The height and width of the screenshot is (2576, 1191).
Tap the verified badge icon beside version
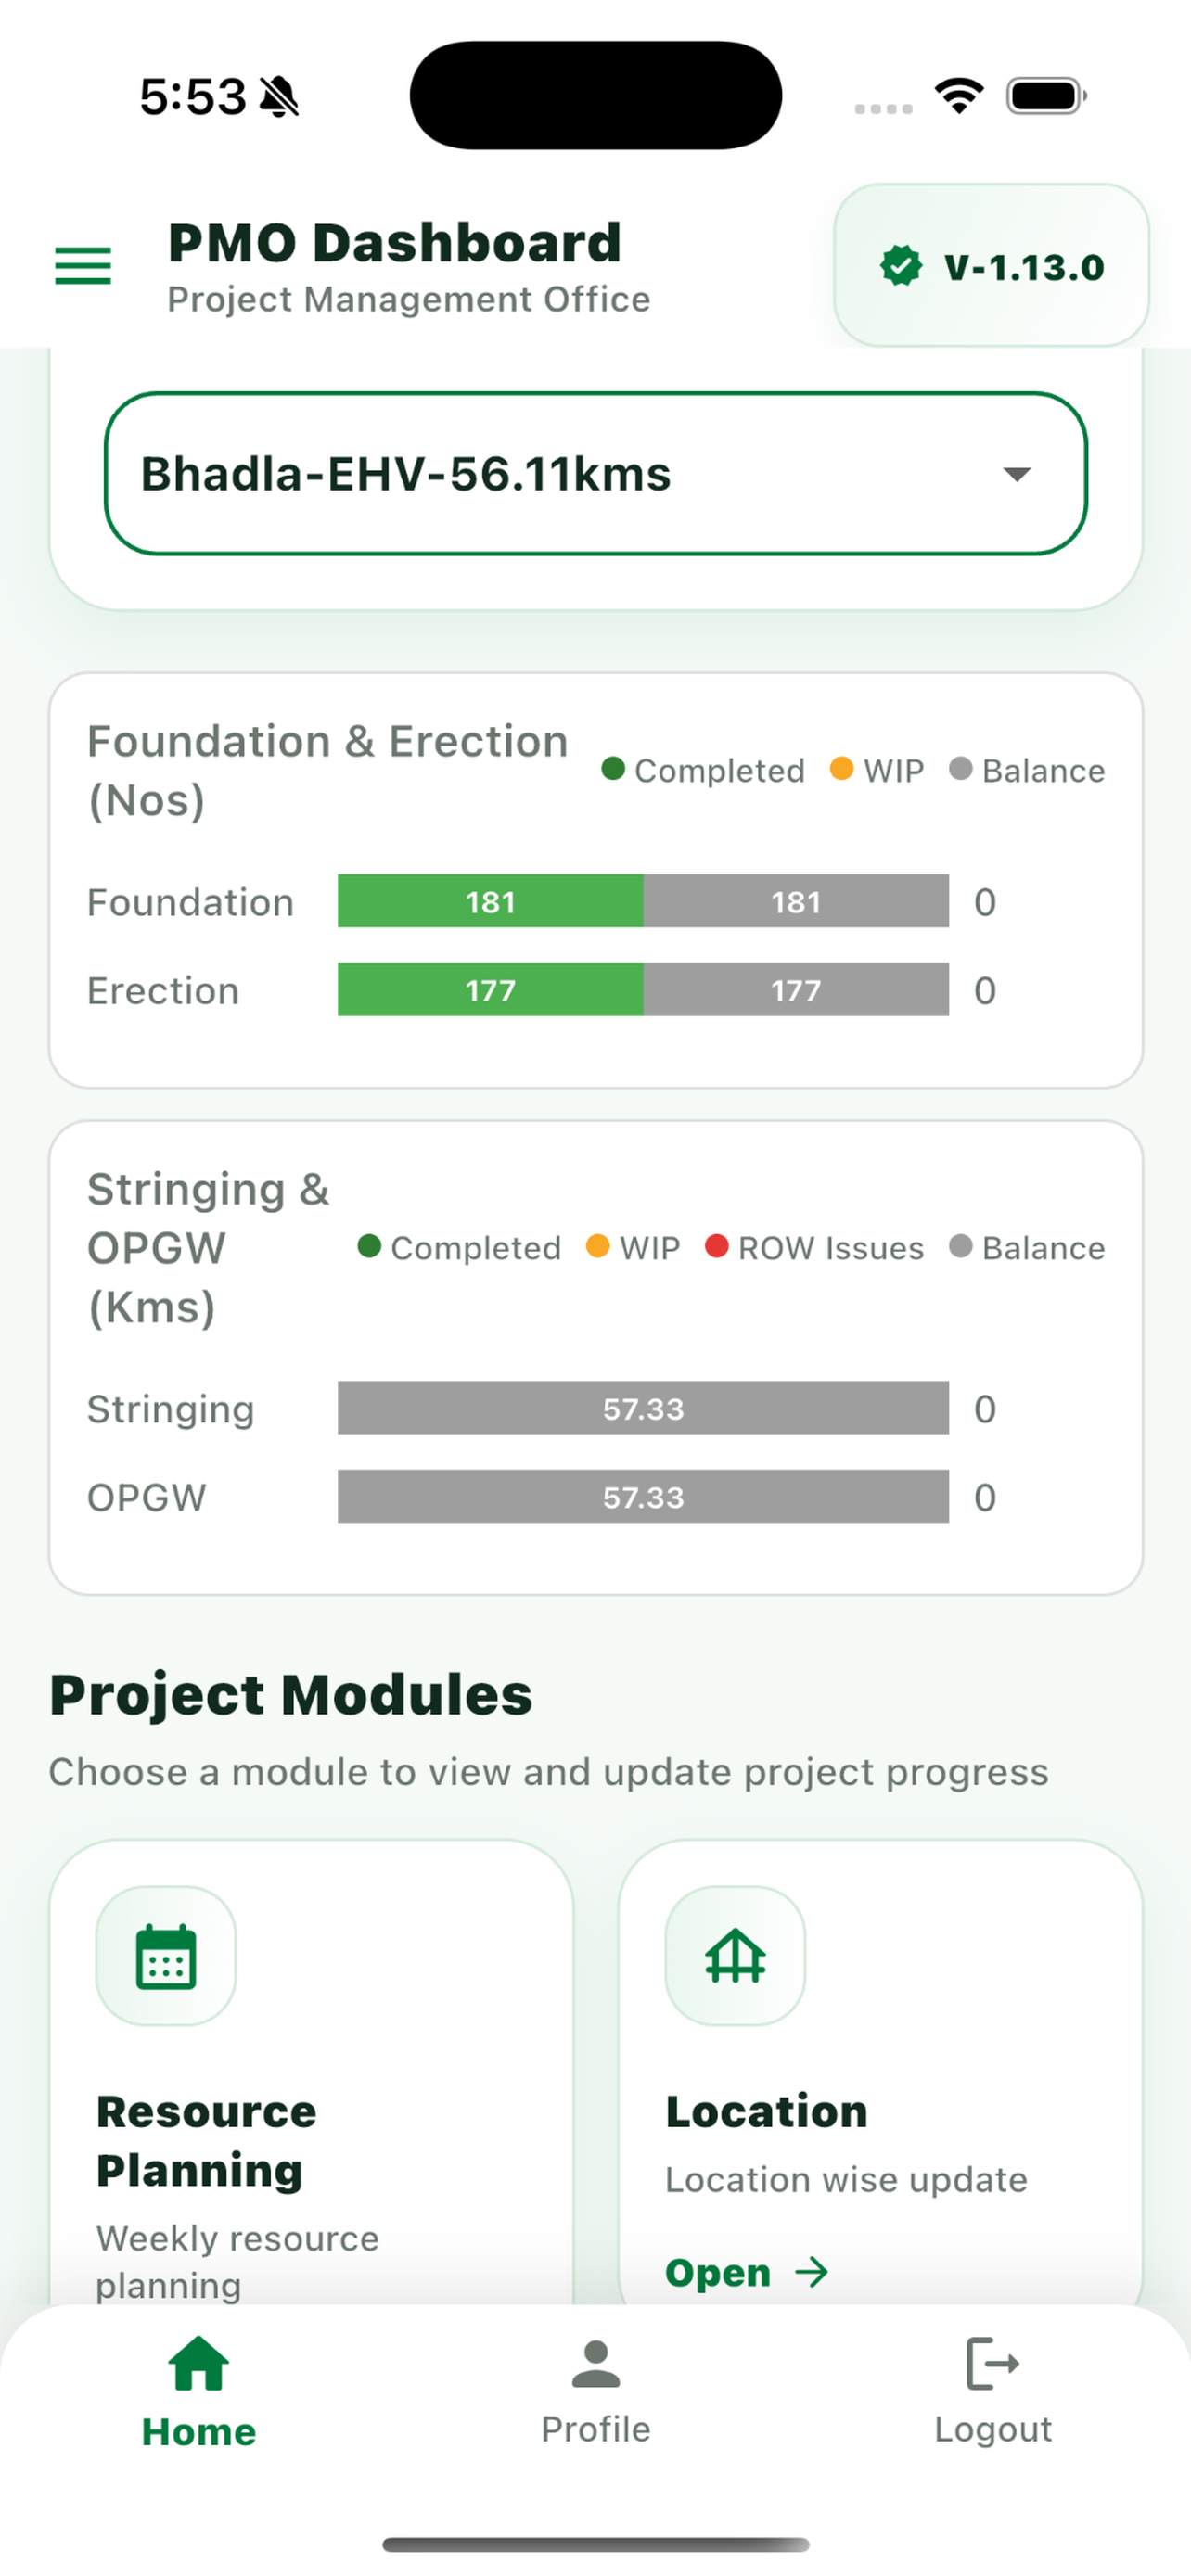[901, 267]
